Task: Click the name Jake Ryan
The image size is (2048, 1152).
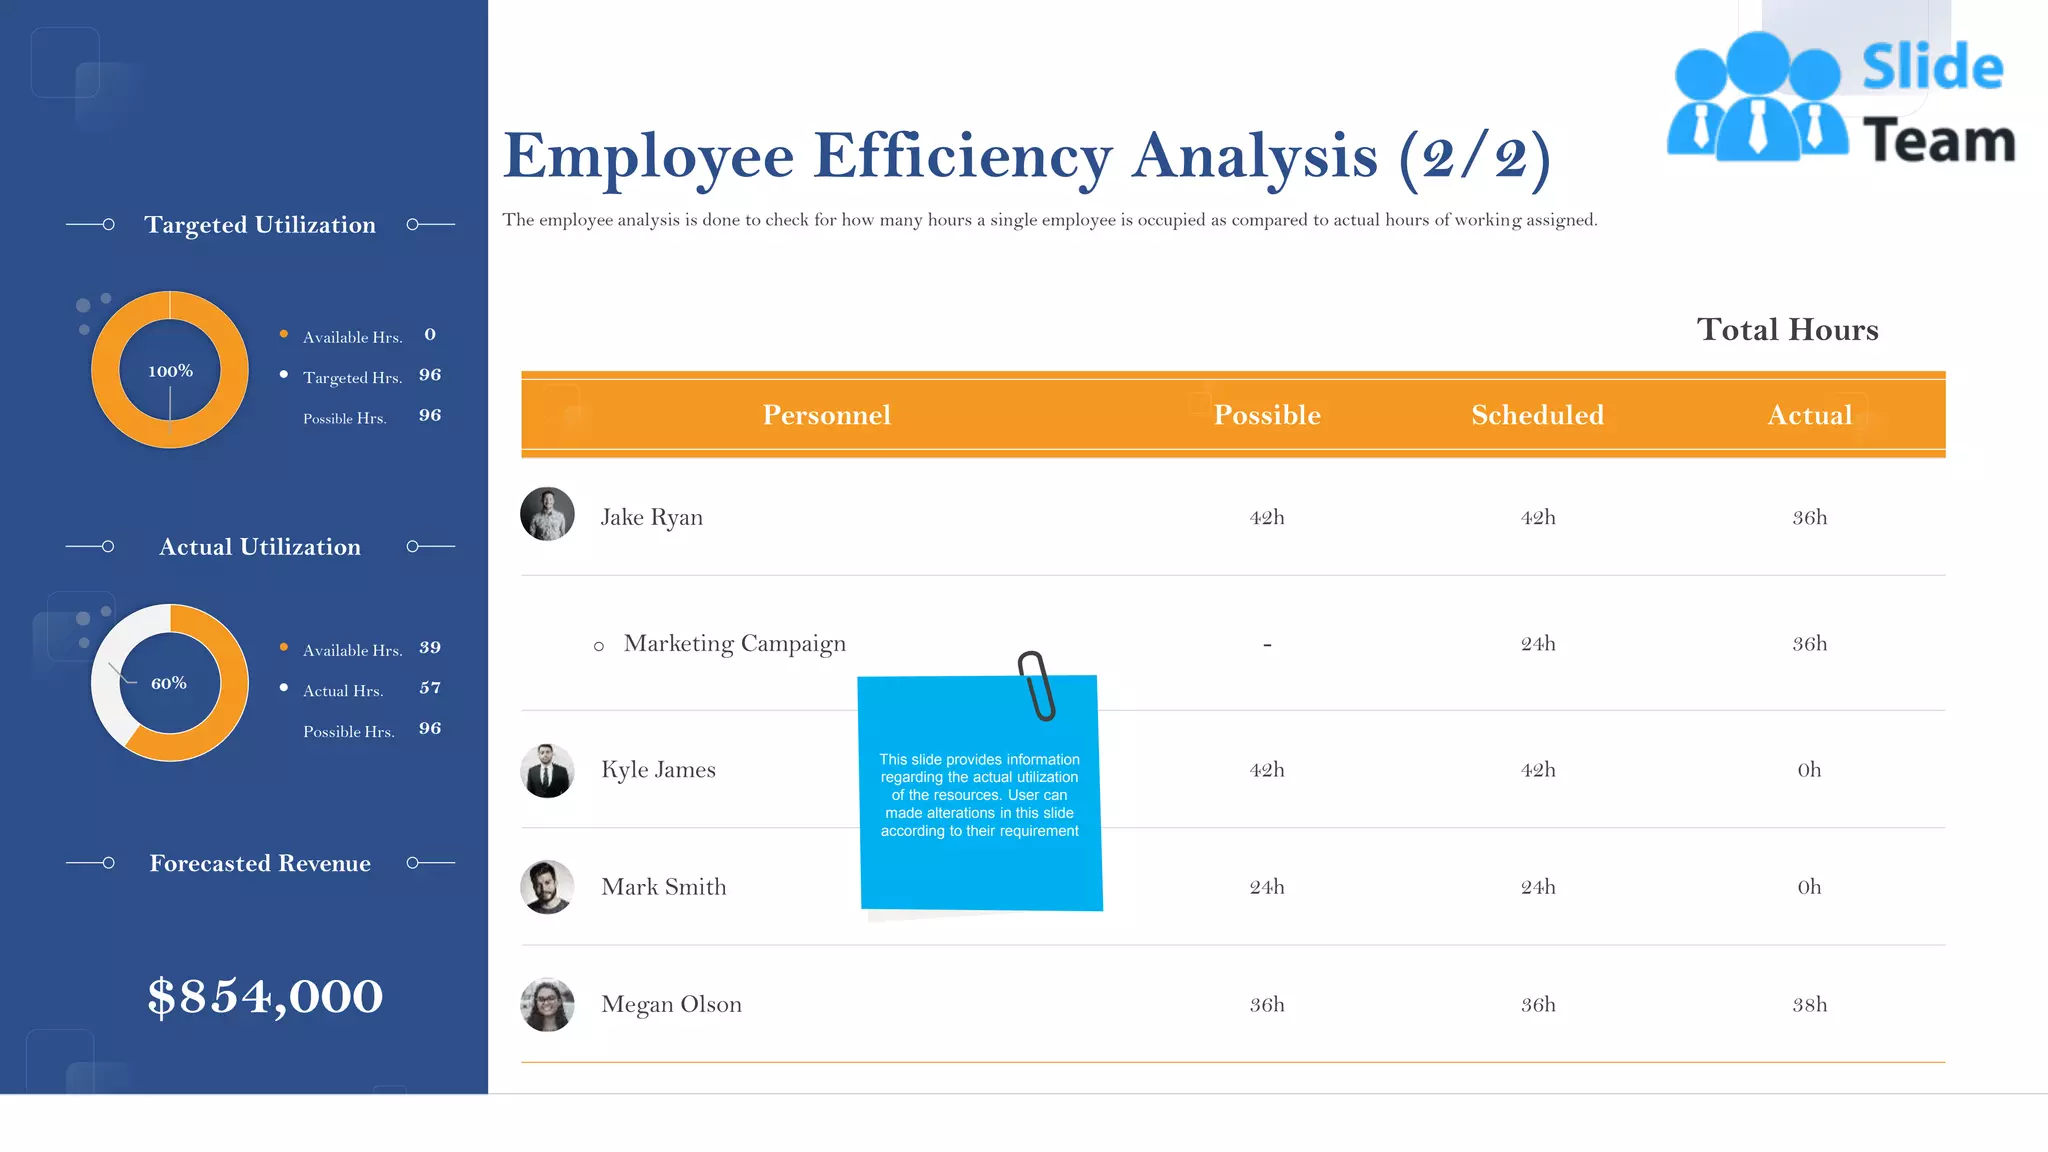Action: (x=652, y=517)
